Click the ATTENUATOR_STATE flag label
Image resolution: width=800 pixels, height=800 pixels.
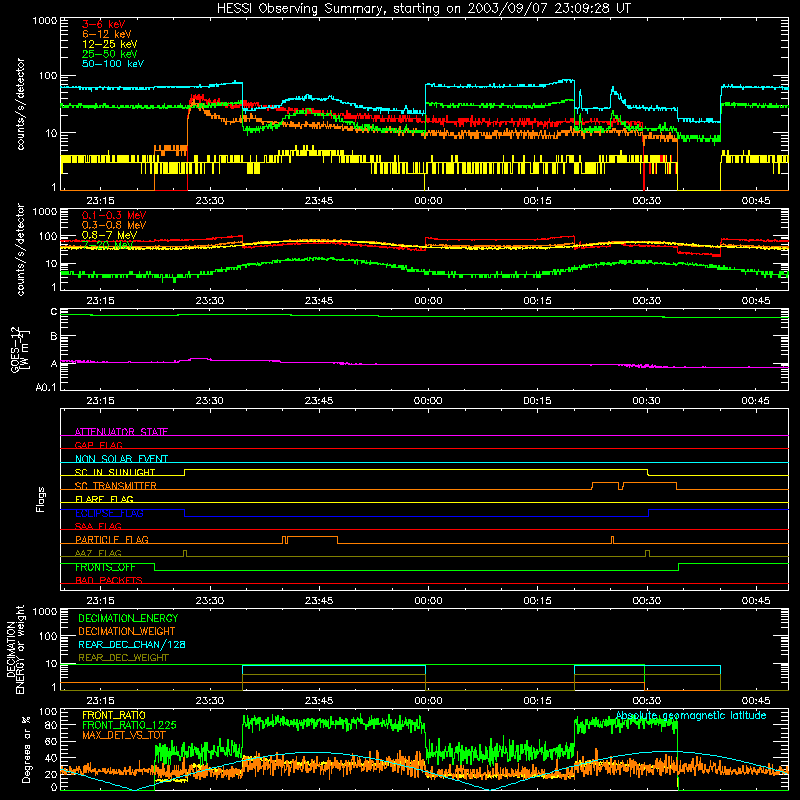pyautogui.click(x=121, y=432)
